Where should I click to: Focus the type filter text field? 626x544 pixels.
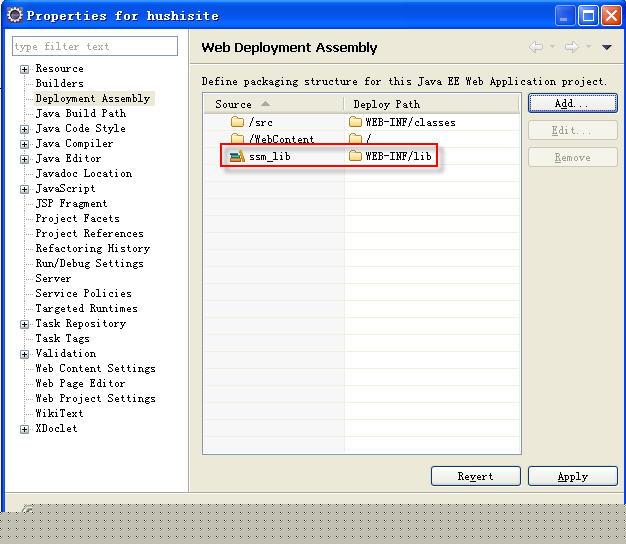click(95, 46)
